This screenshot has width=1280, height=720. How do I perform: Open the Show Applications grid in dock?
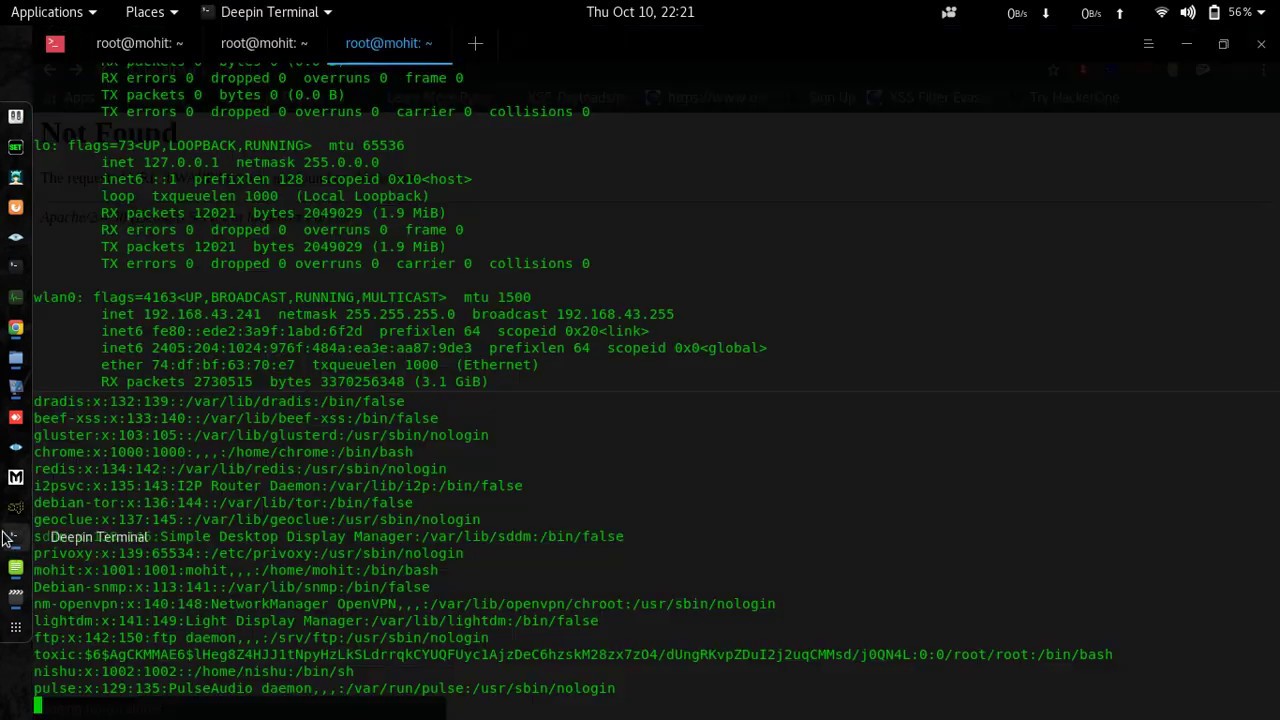click(x=16, y=627)
